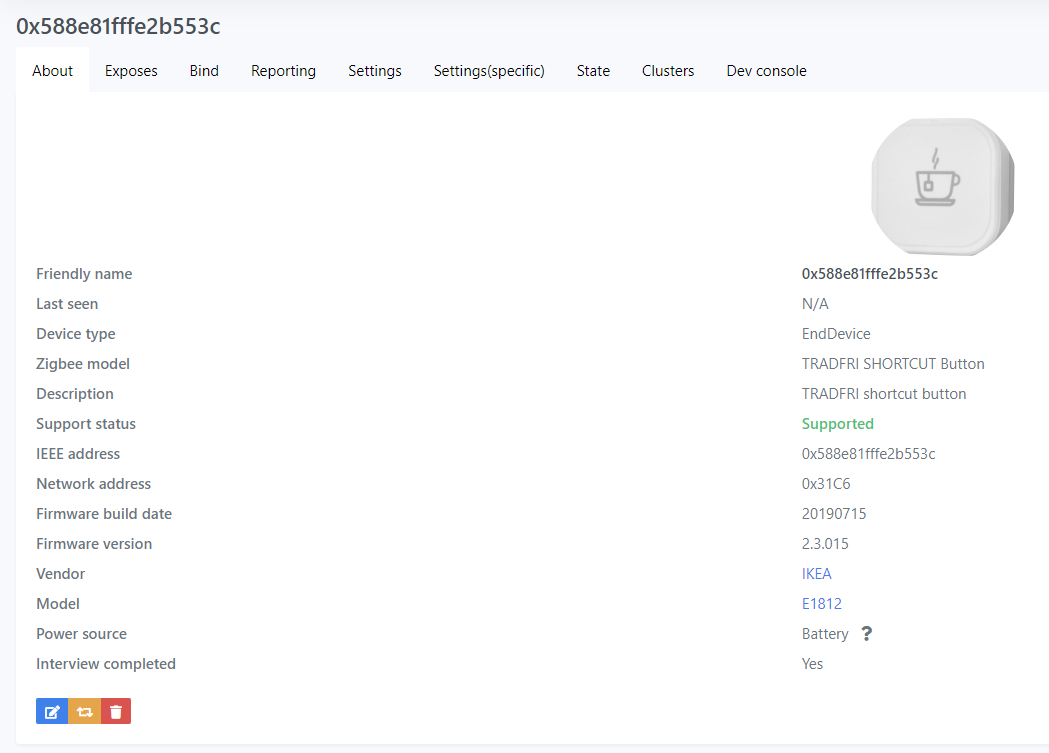Click the Firmware build date label

(x=104, y=514)
